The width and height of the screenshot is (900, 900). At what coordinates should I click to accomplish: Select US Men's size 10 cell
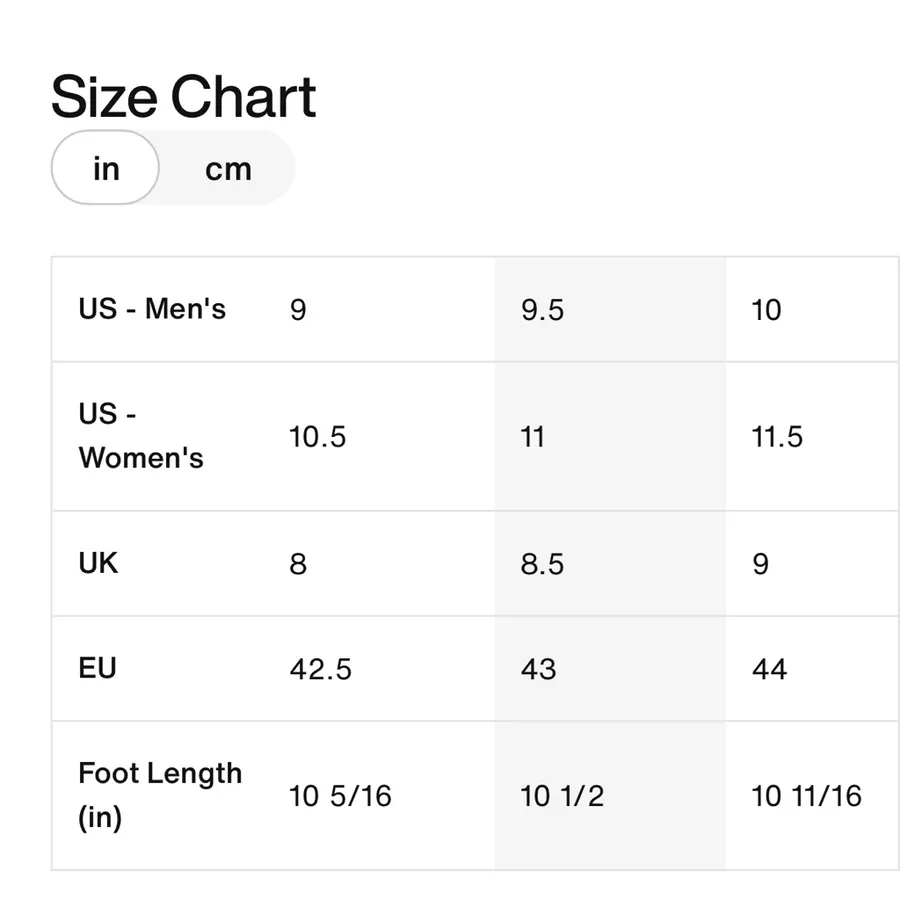coord(812,309)
